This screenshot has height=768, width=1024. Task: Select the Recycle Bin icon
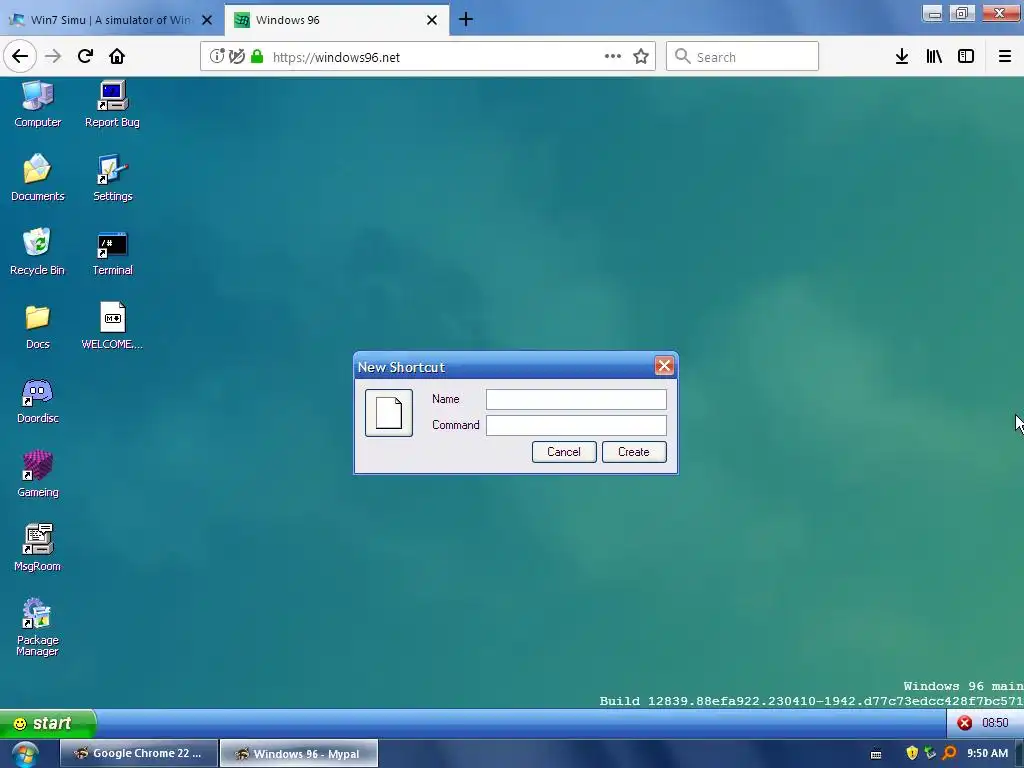pyautogui.click(x=37, y=252)
